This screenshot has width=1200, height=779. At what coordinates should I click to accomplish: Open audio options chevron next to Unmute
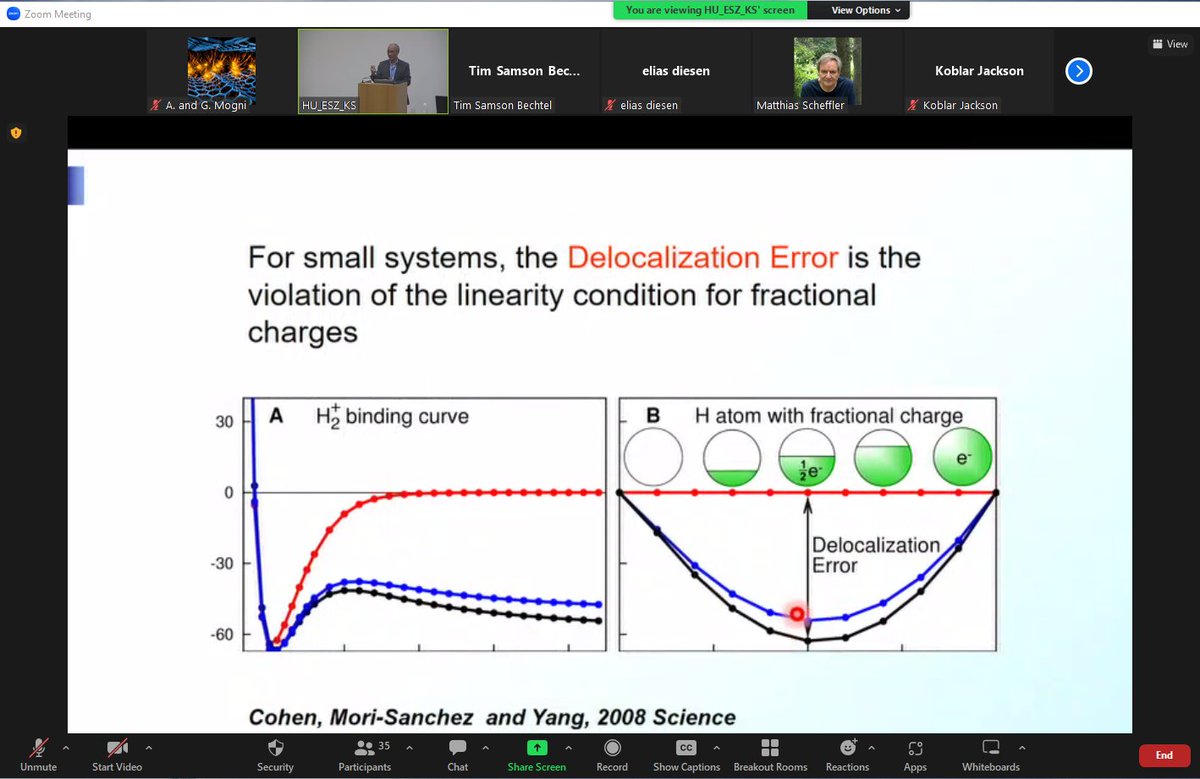click(x=66, y=747)
